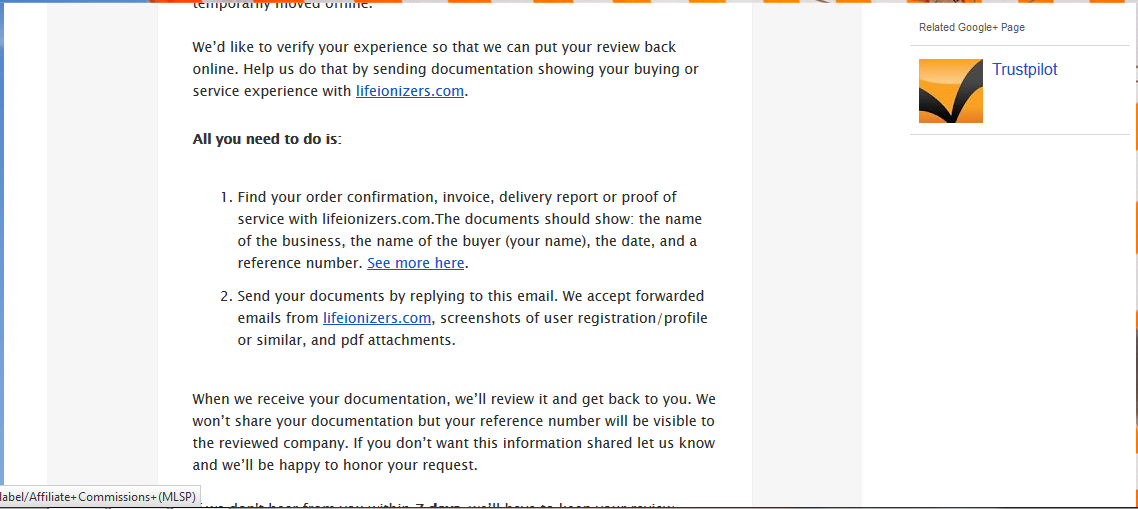This screenshot has height=509, width=1138.
Task: Open lifeionizers.com link in step 2
Action: [377, 318]
